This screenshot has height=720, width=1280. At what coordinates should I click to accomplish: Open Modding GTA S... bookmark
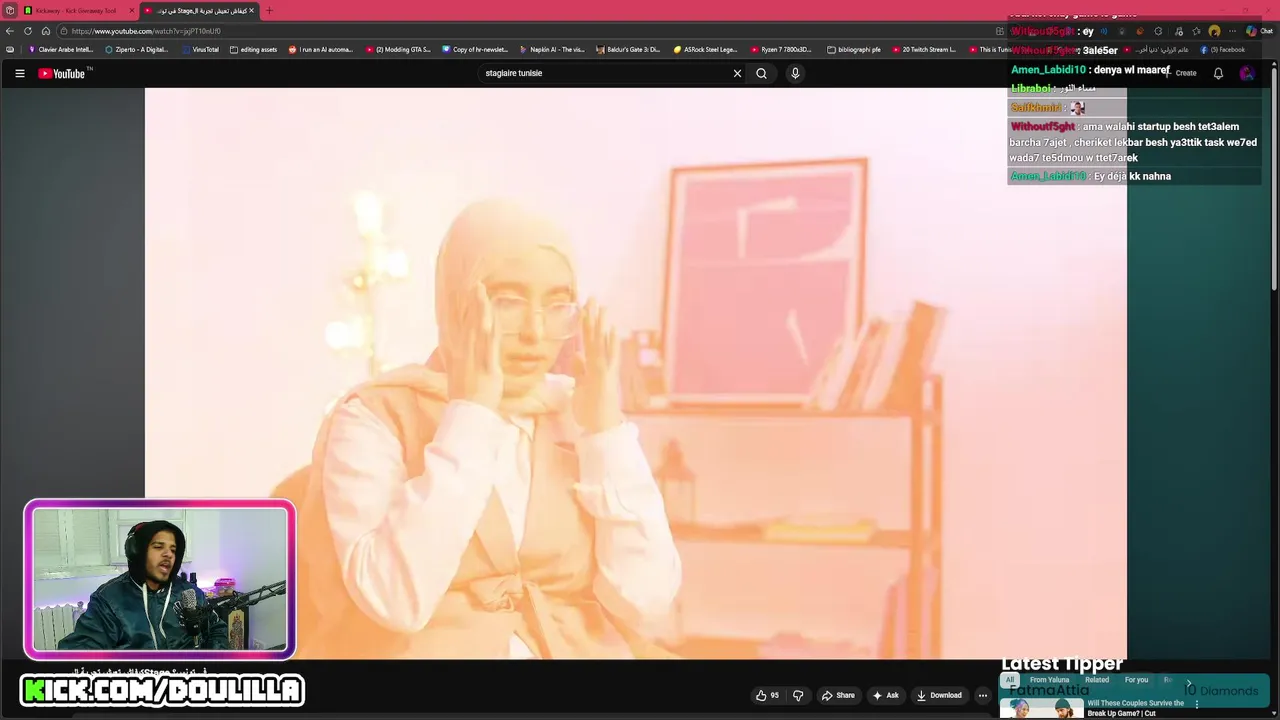[398, 49]
